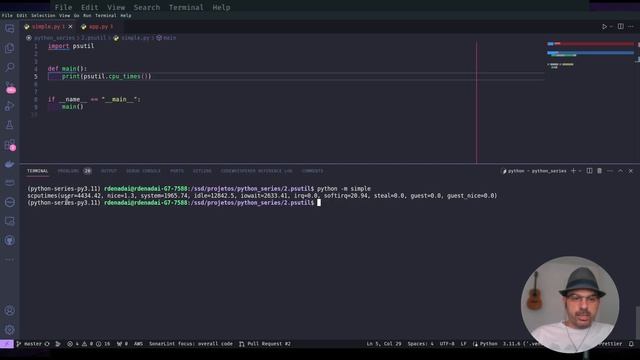Image resolution: width=640 pixels, height=360 pixels.
Task: Show additional activity bar views ellipsis
Action: tap(9, 260)
